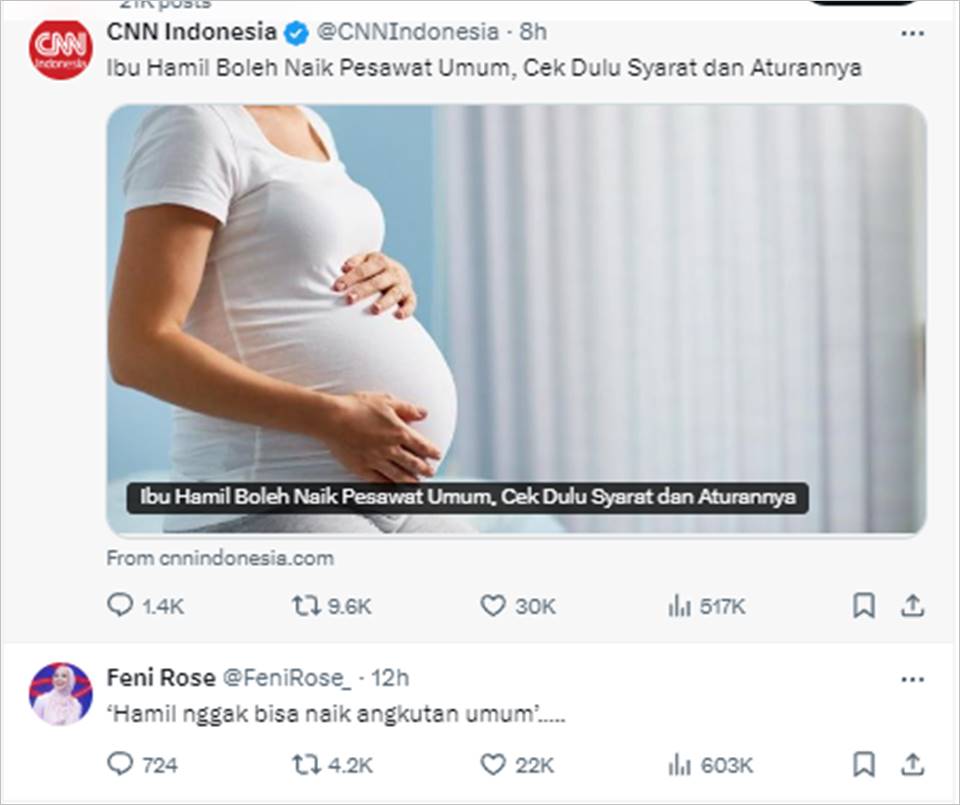Open more options for Feni Rose's tweet
Screen dimensions: 960x805
pyautogui.click(x=913, y=680)
